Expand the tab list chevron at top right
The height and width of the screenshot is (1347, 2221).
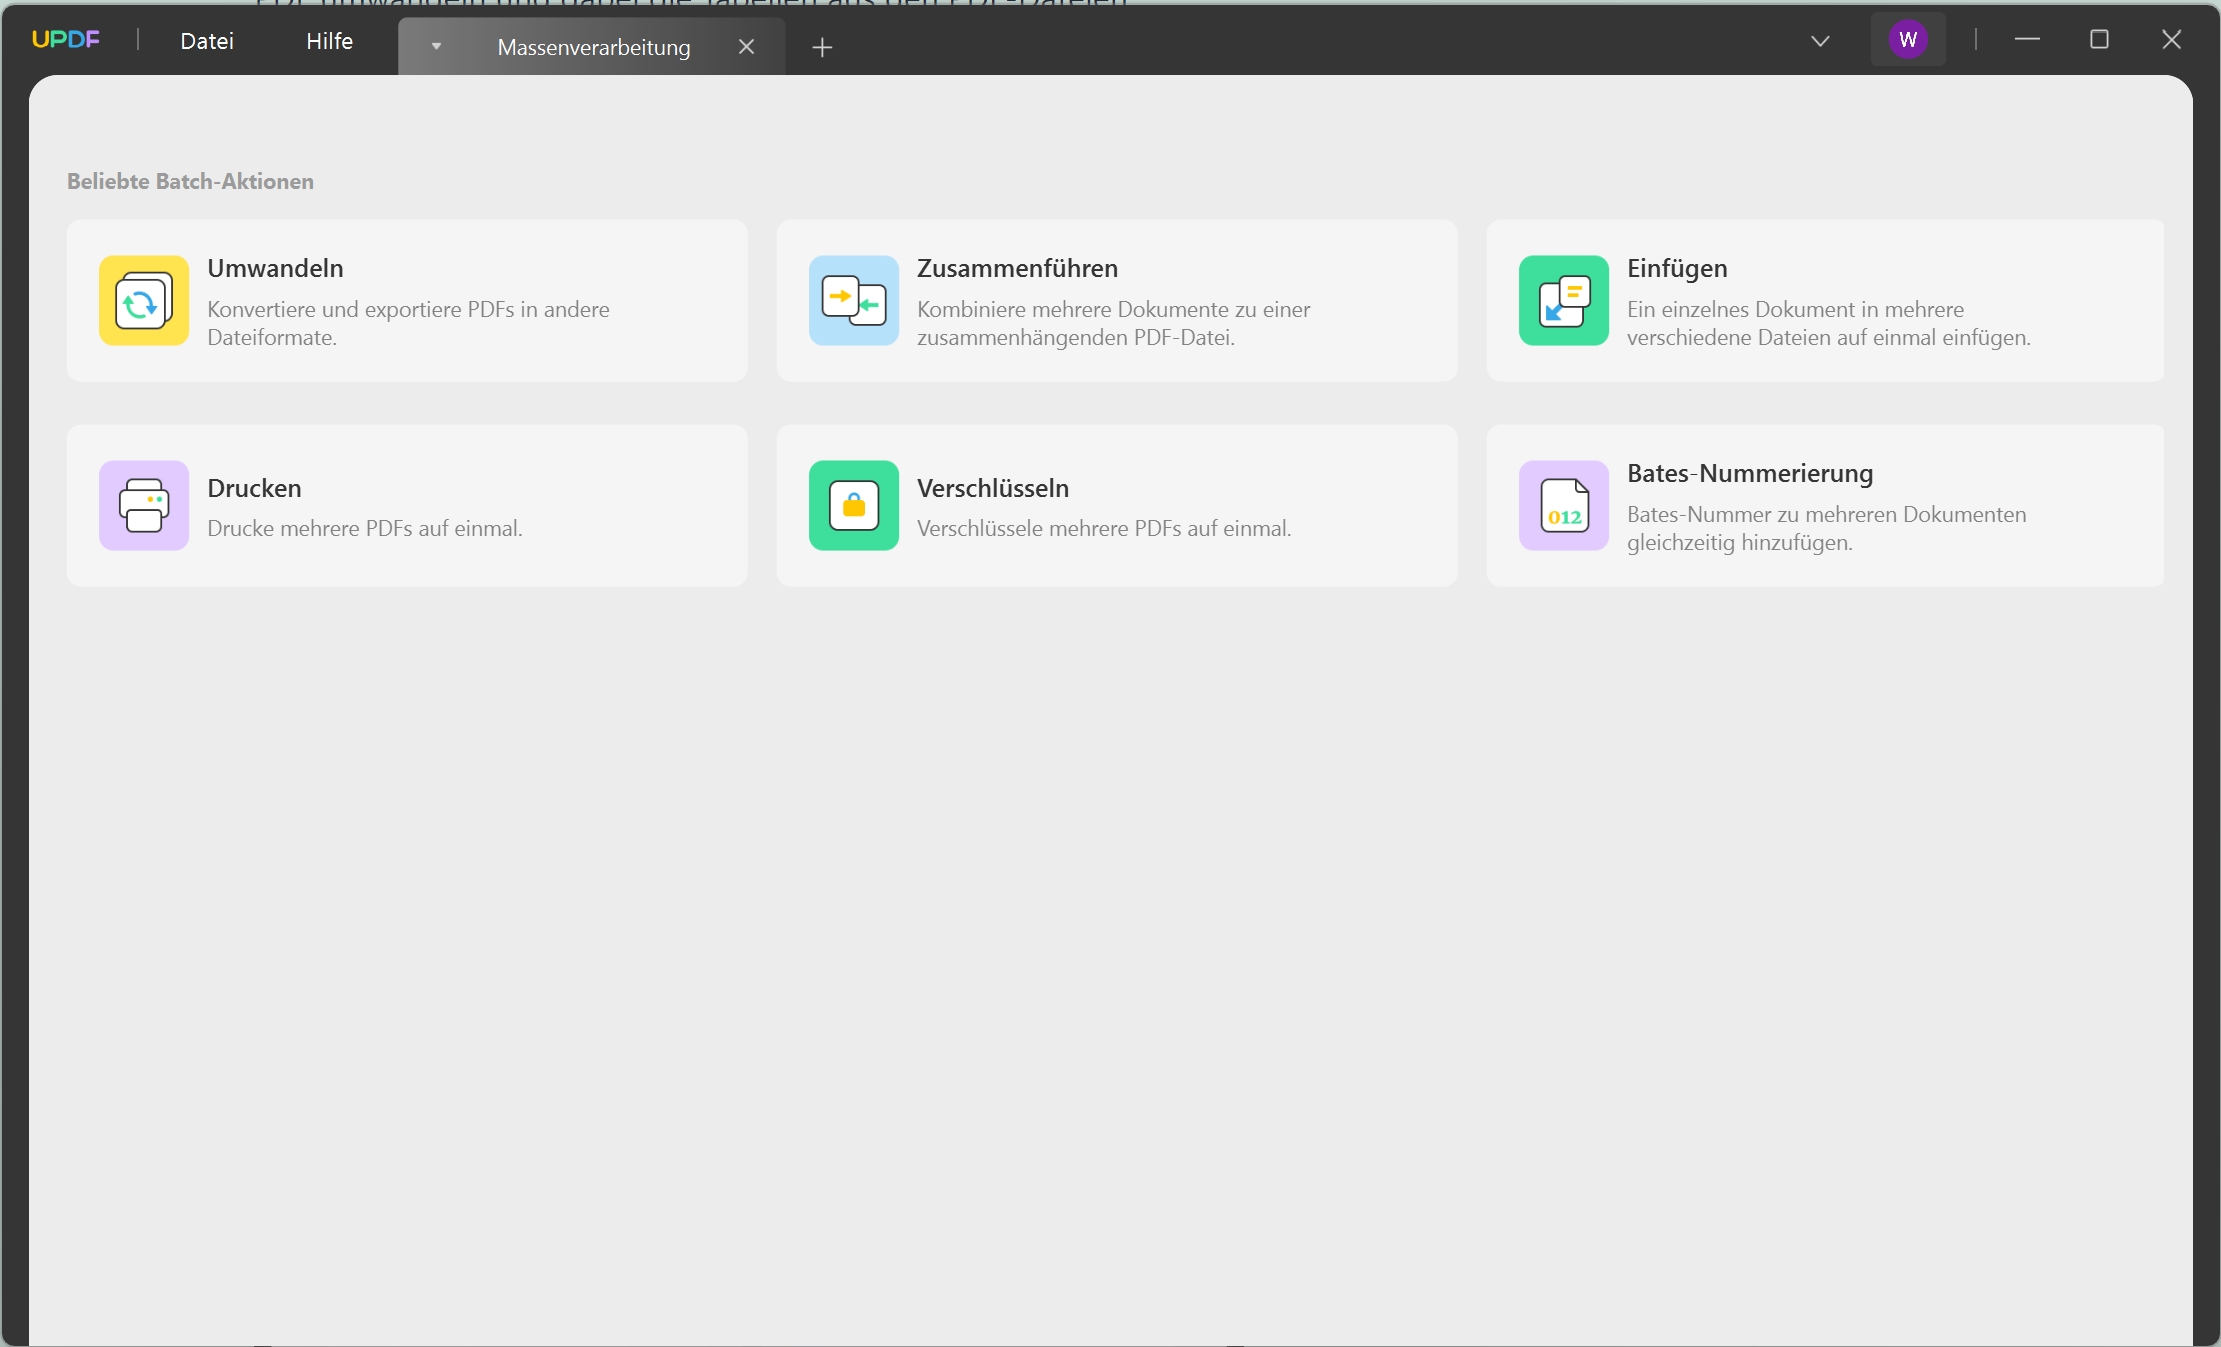pyautogui.click(x=1820, y=41)
